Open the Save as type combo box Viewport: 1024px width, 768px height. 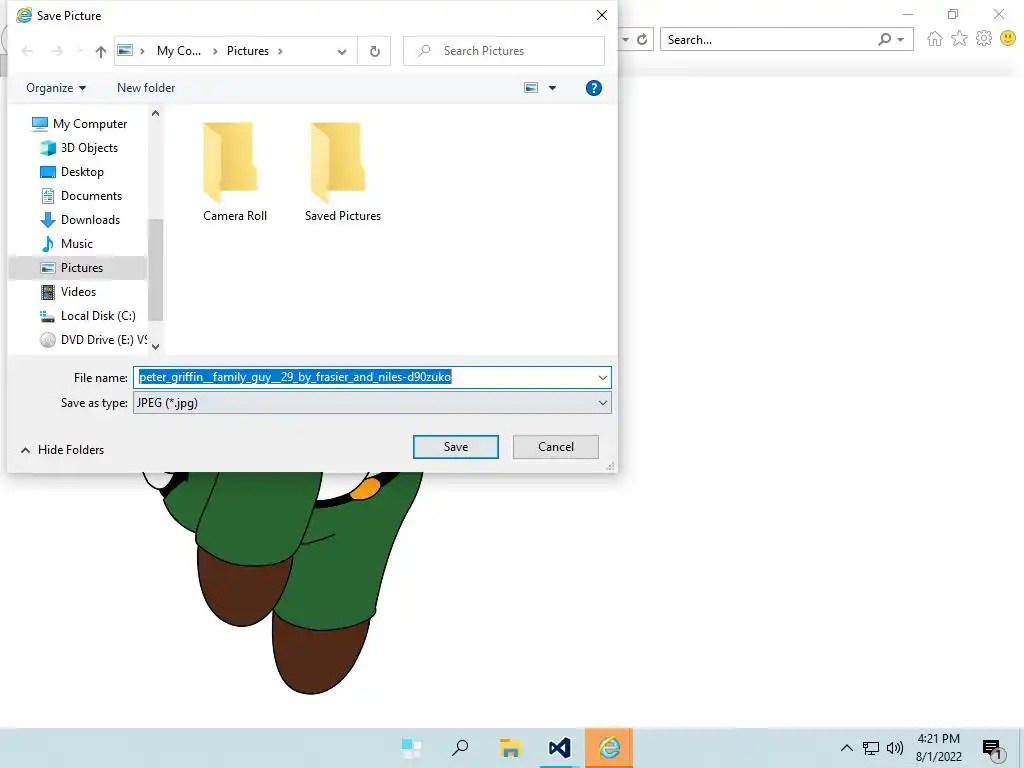coord(372,403)
